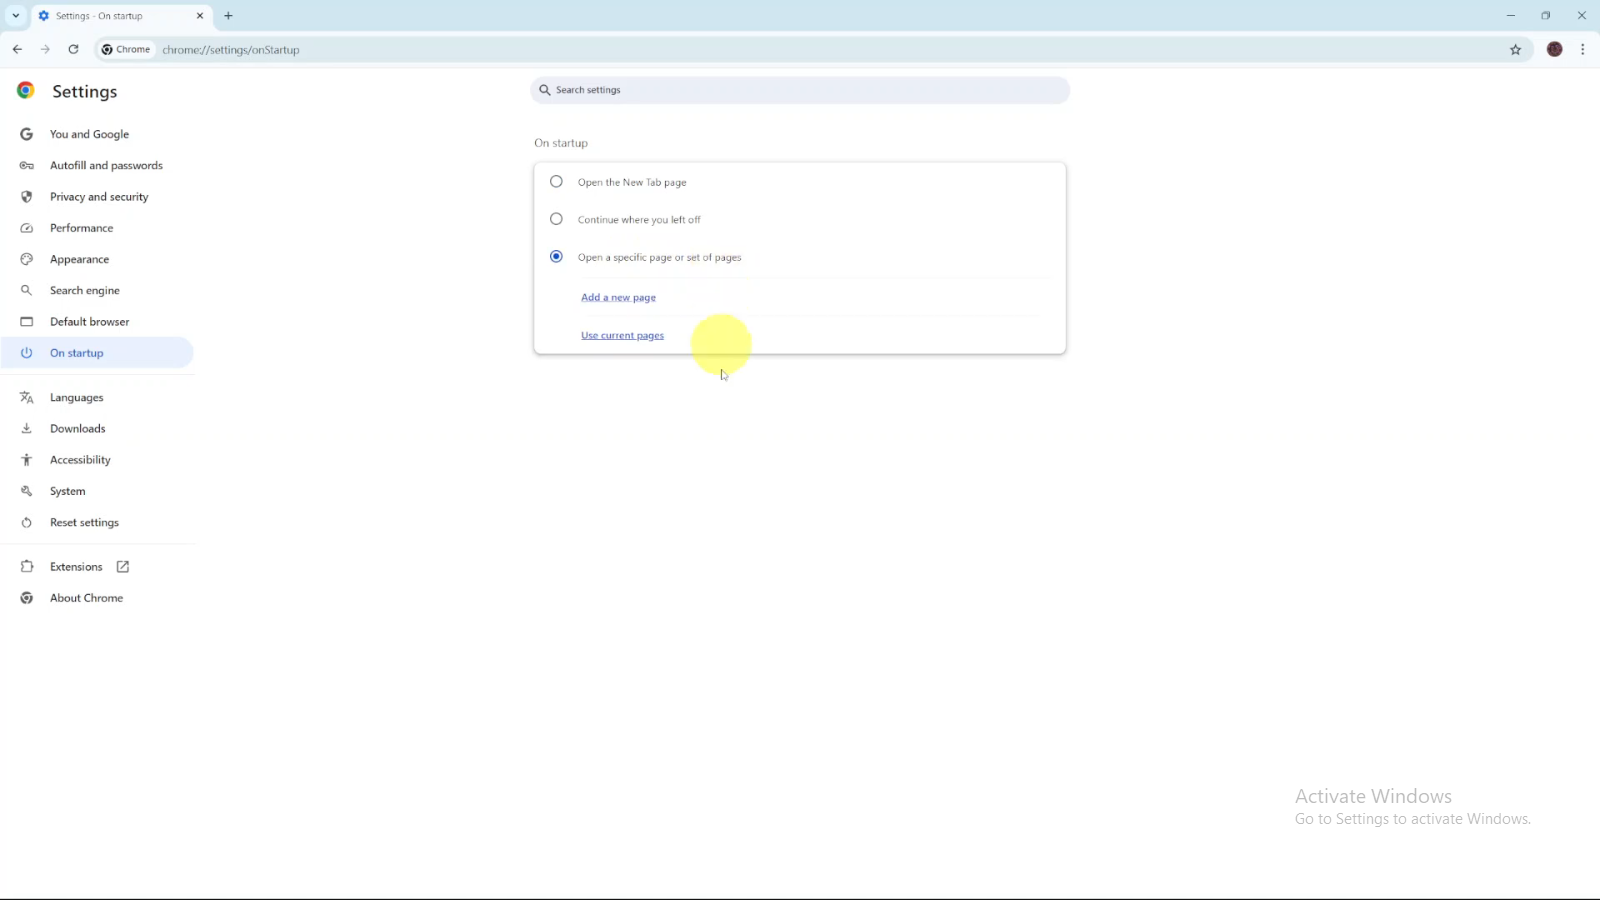The image size is (1600, 900).
Task: Select On startup in sidebar
Action: click(97, 353)
